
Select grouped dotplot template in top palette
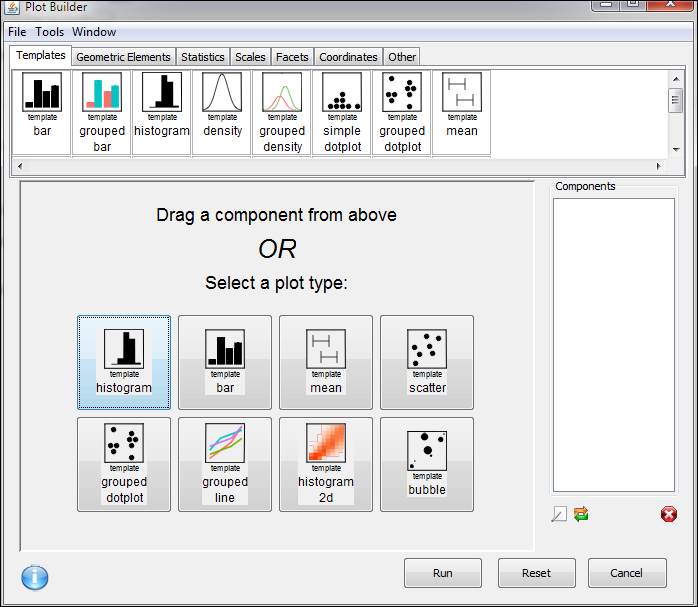(402, 112)
